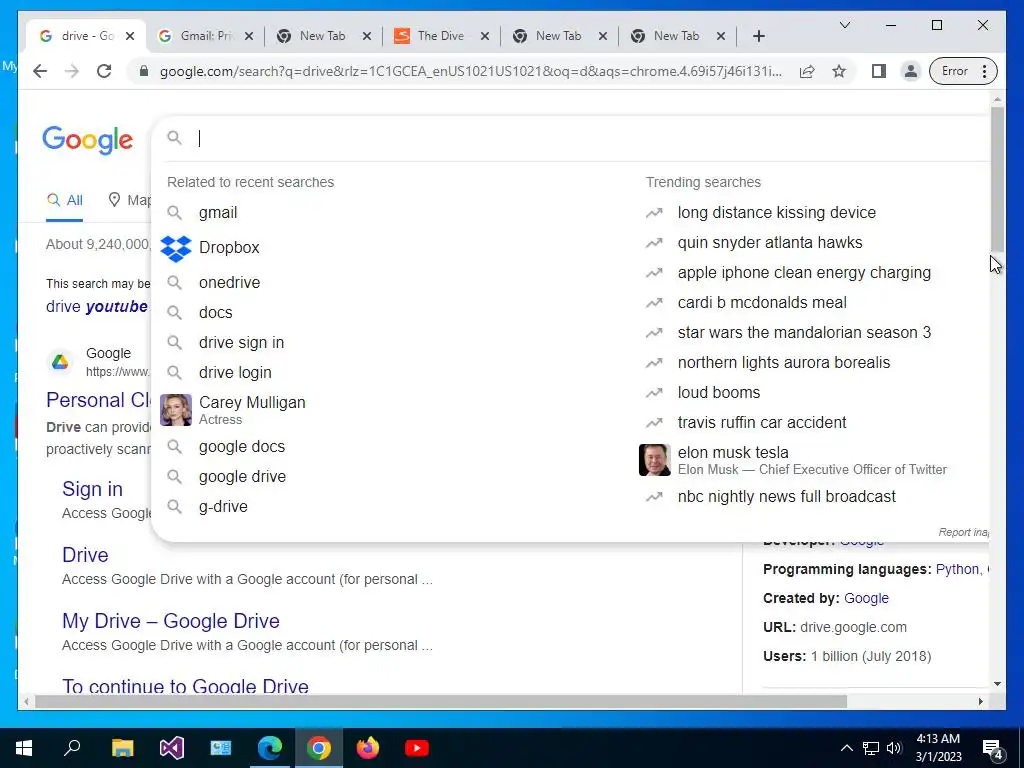Screen dimensions: 1024x768
Task: Select trending 'quin snyder atlanta hawks'
Action: tap(770, 242)
